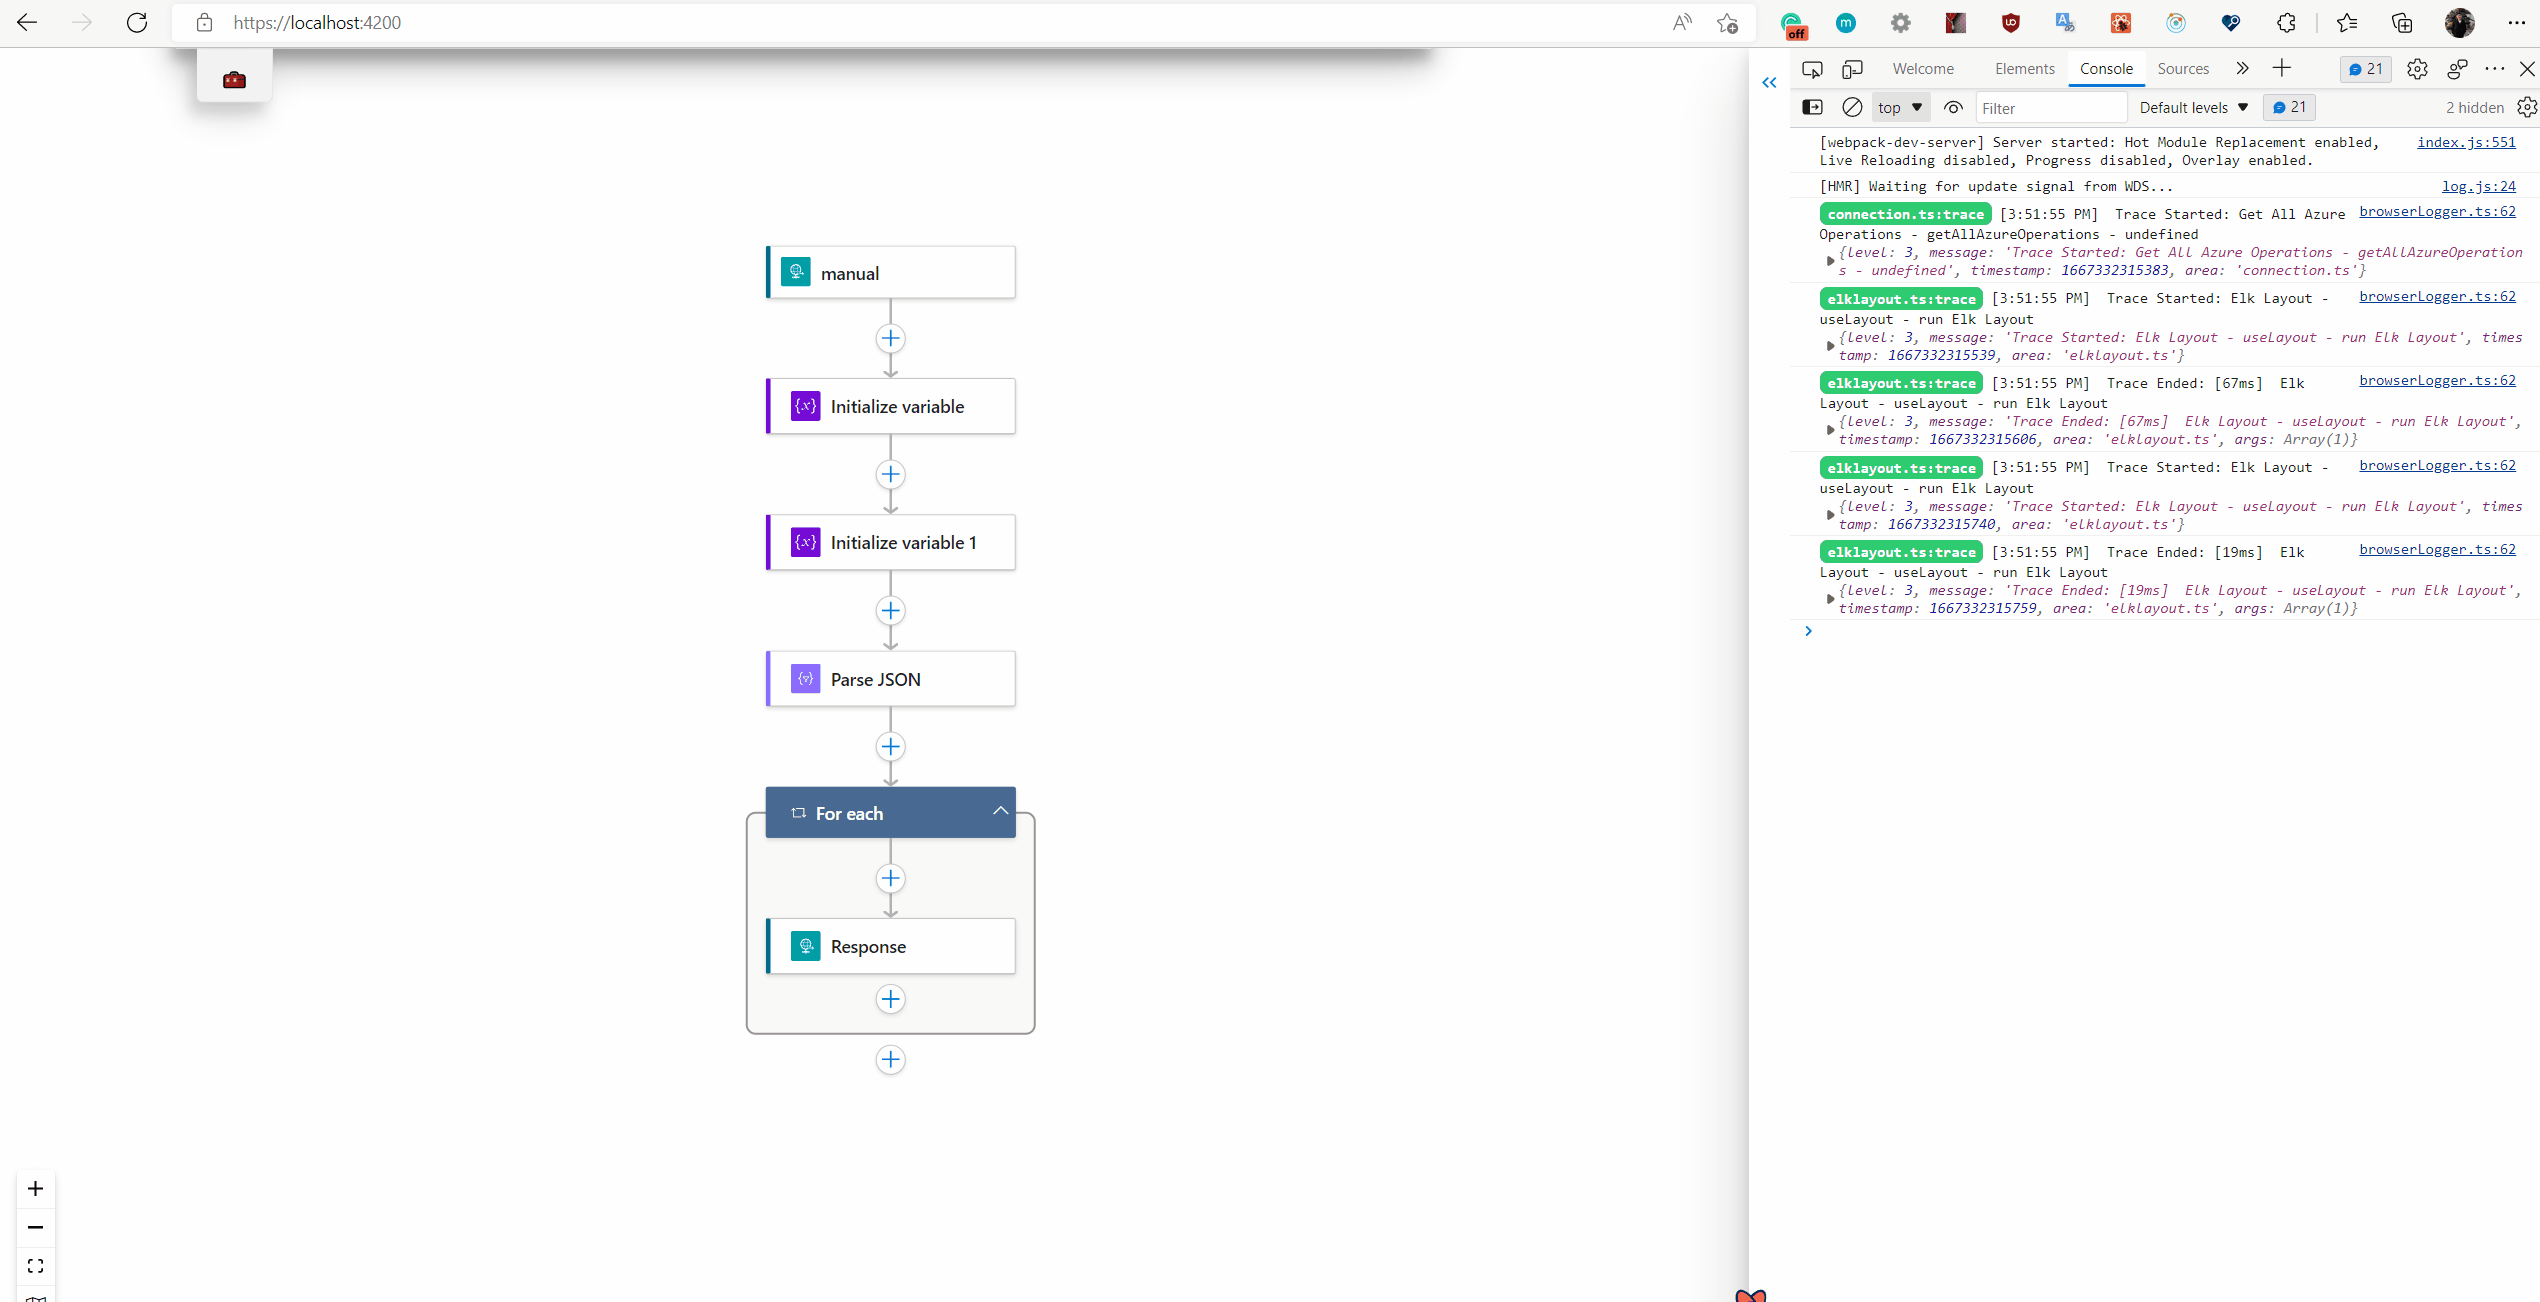
Task: Zoom in on the workflow canvas
Action: pyautogui.click(x=36, y=1189)
